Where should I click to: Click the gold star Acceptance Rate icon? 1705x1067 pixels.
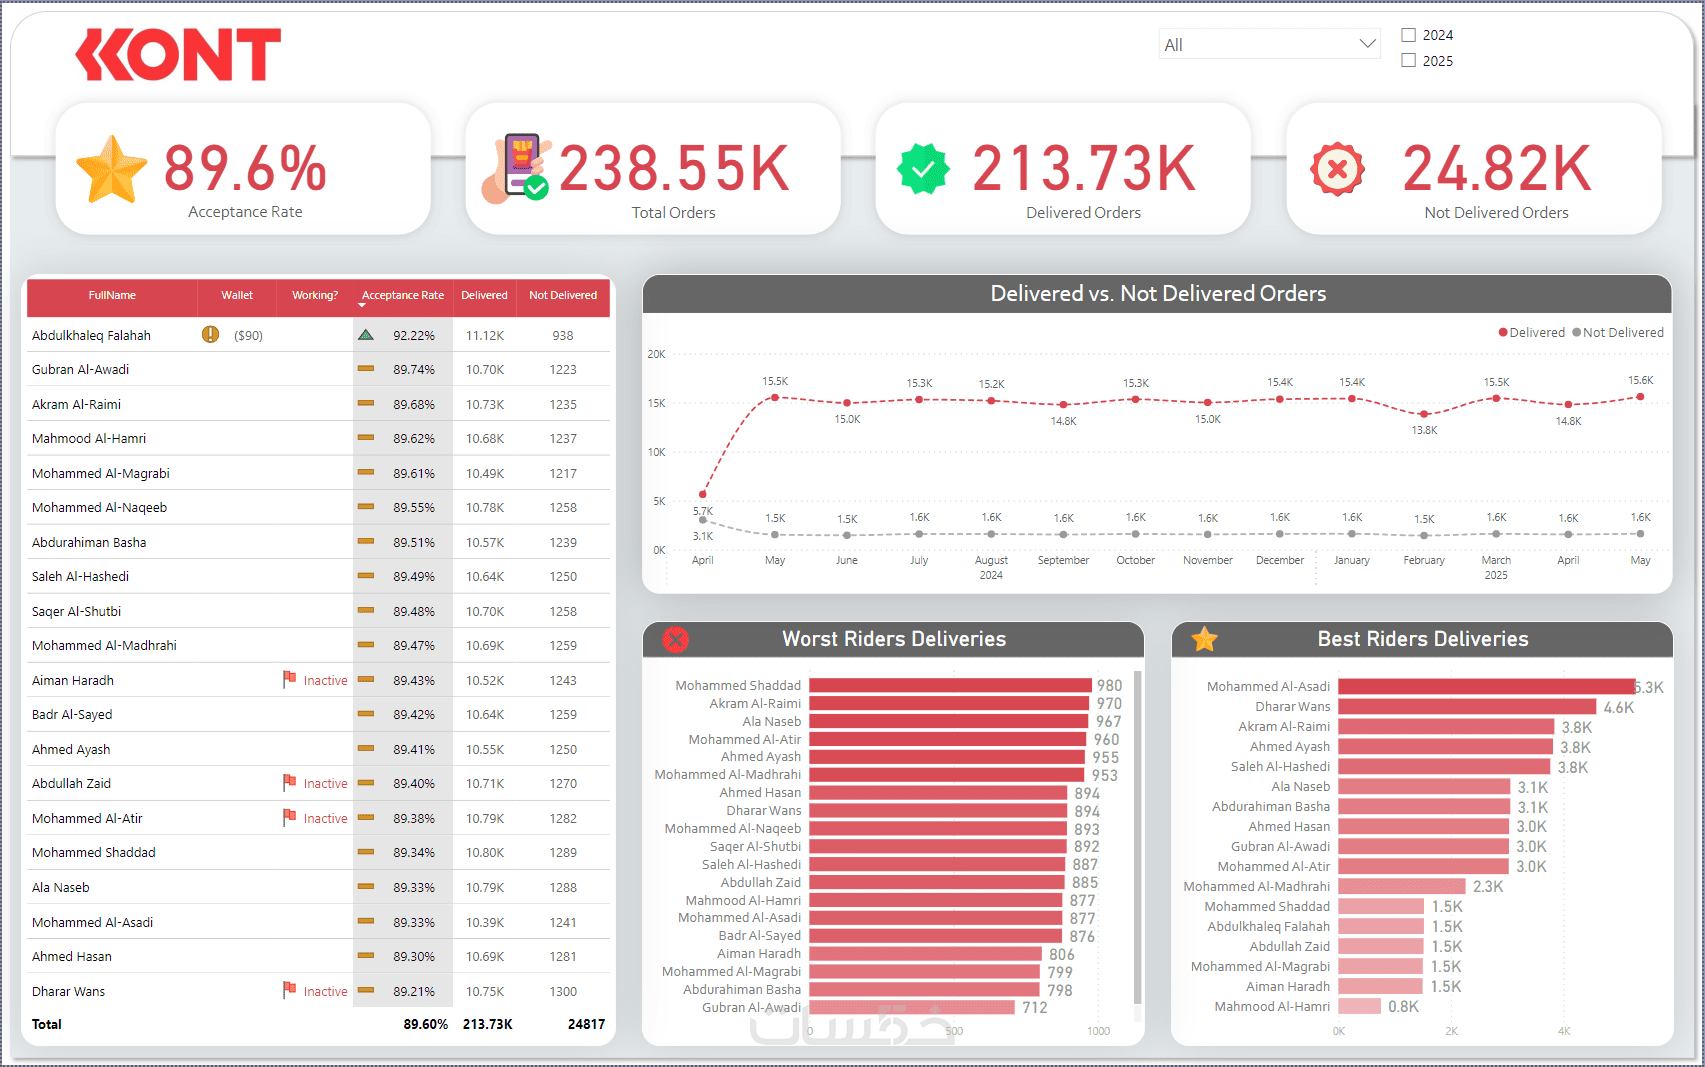(112, 169)
